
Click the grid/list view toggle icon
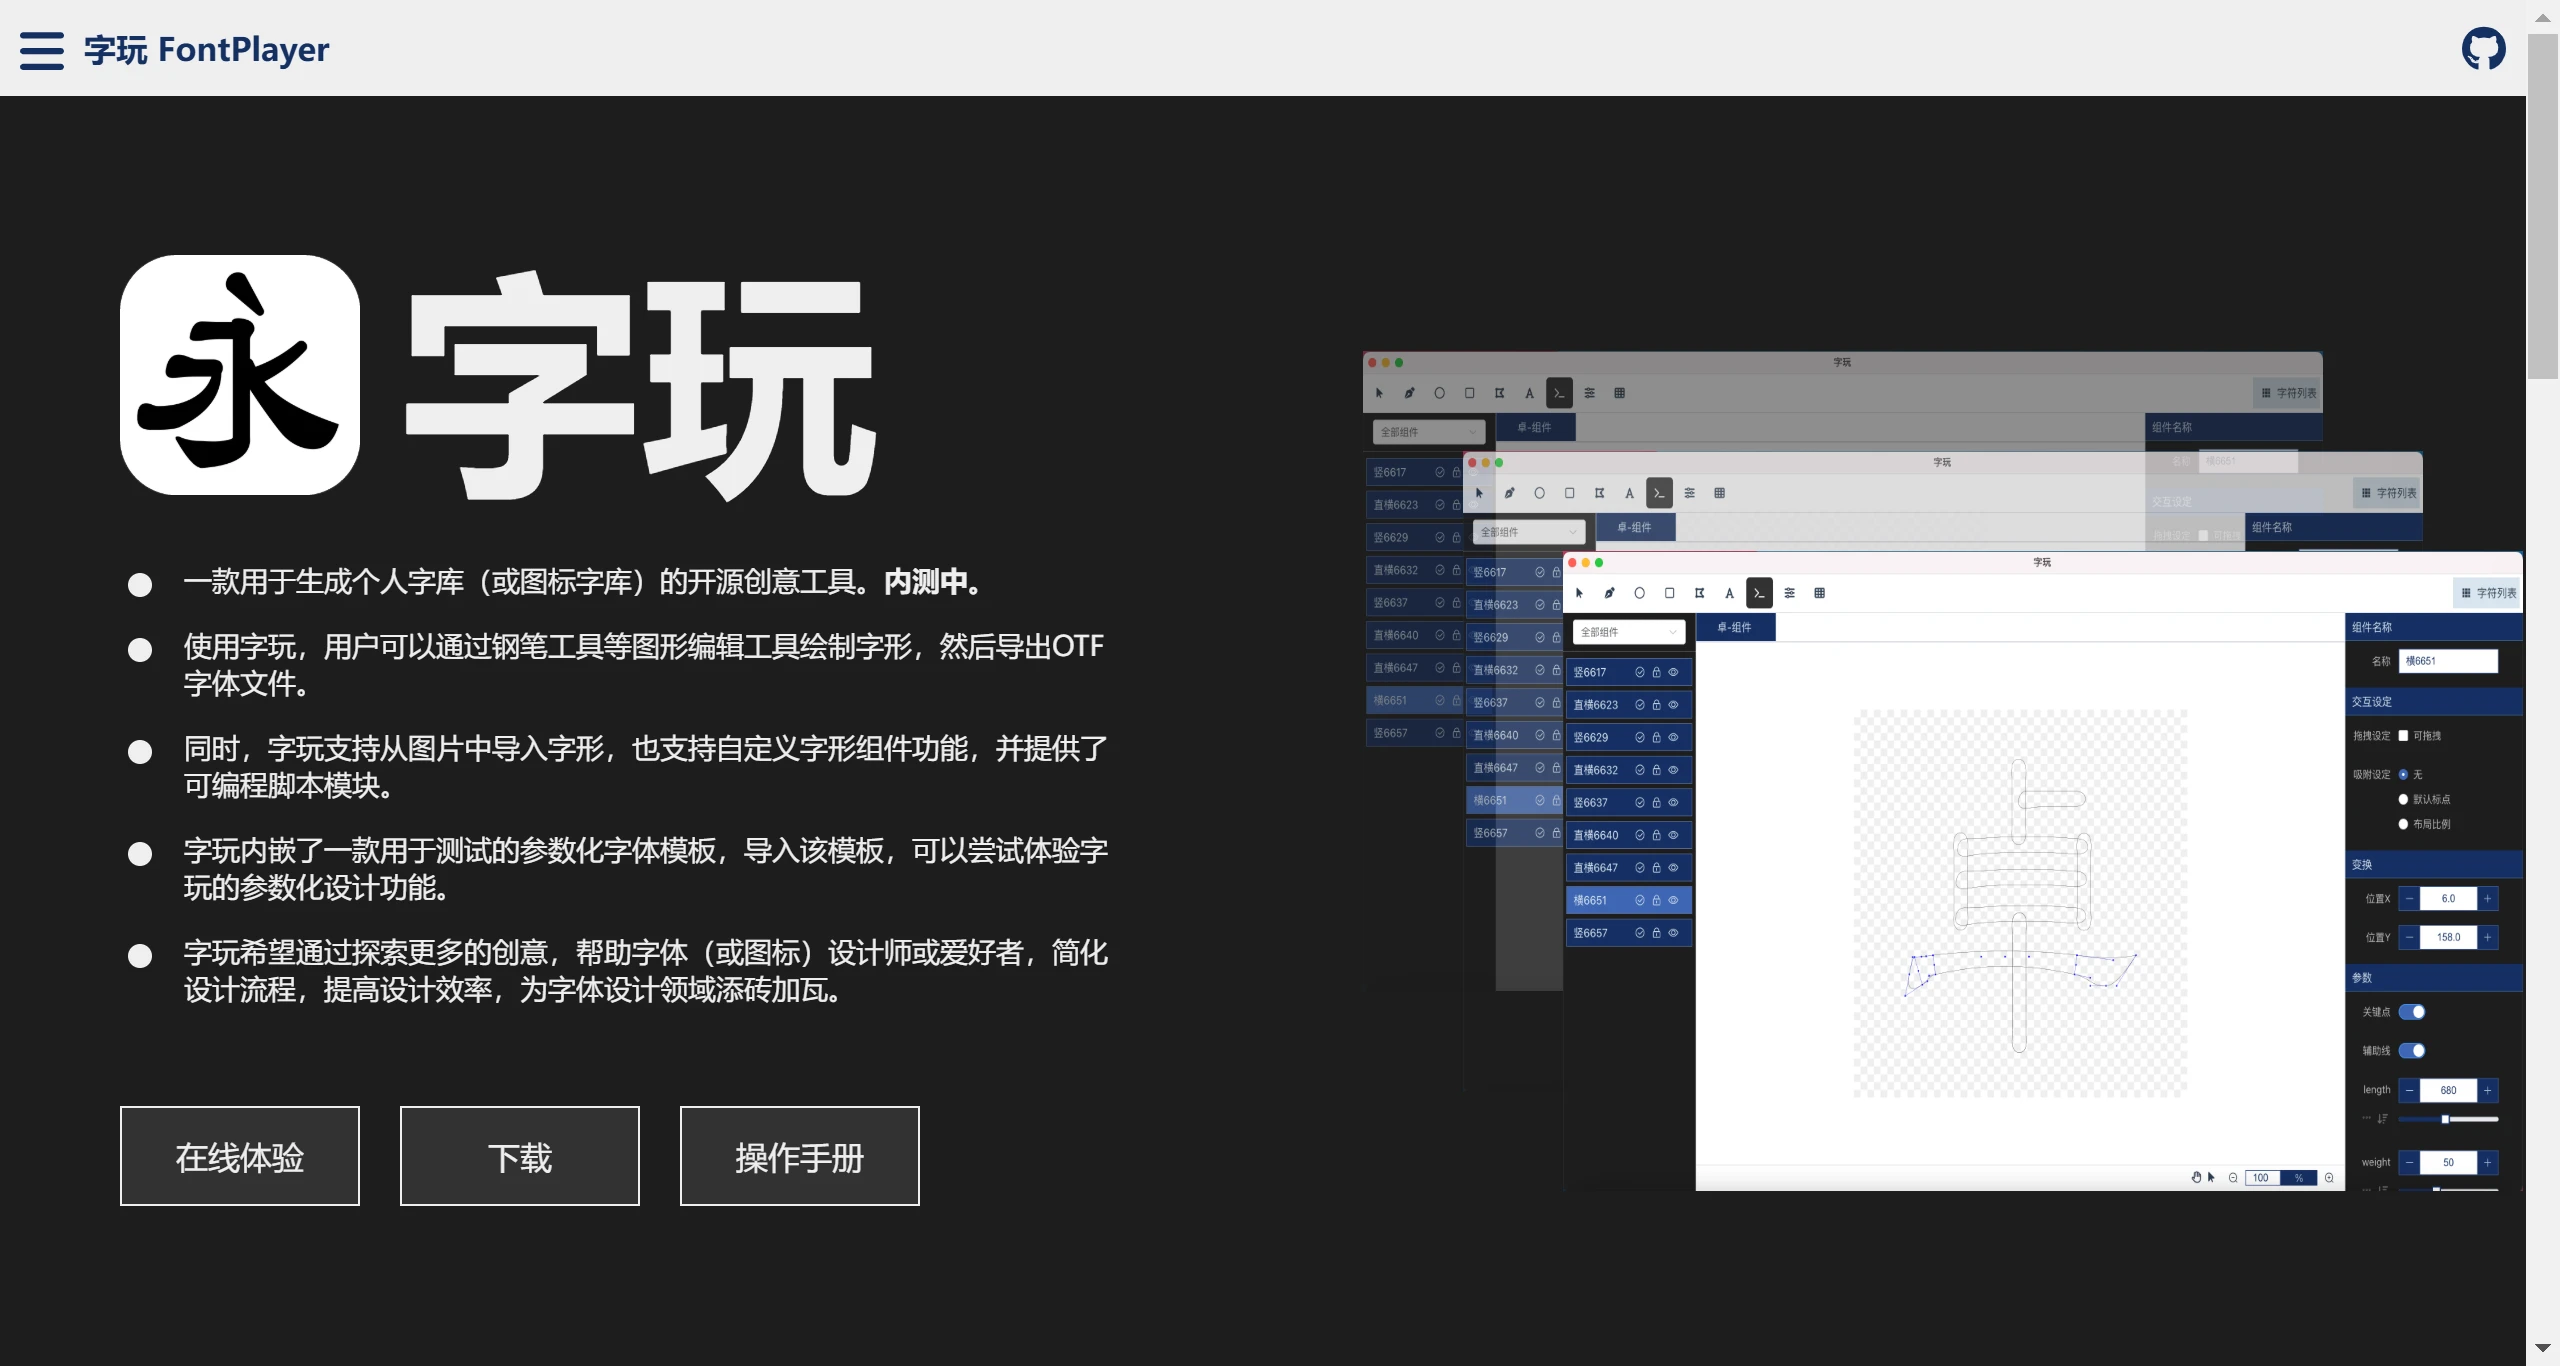pos(1825,592)
